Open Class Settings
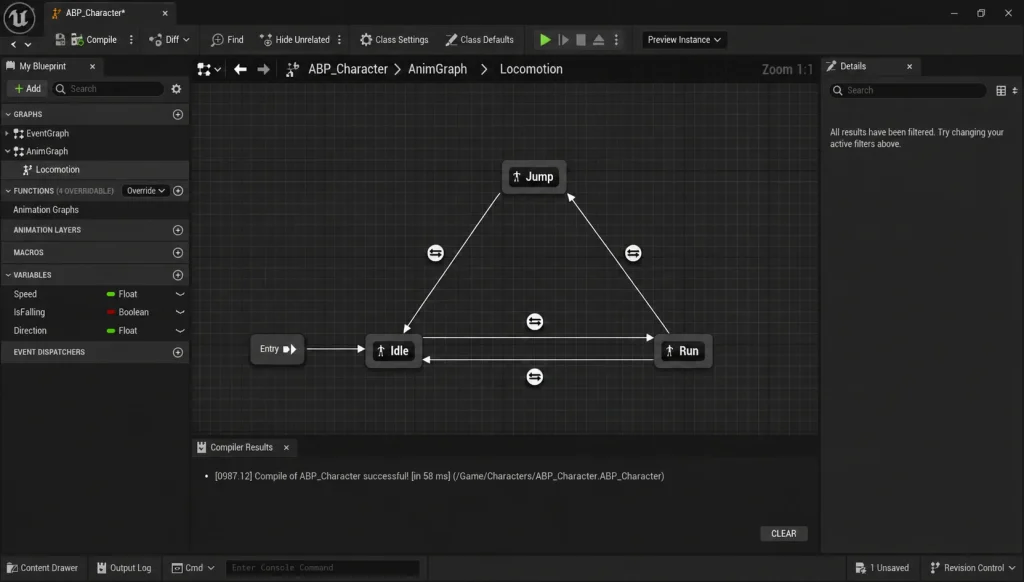The height and width of the screenshot is (582, 1024). [x=394, y=40]
